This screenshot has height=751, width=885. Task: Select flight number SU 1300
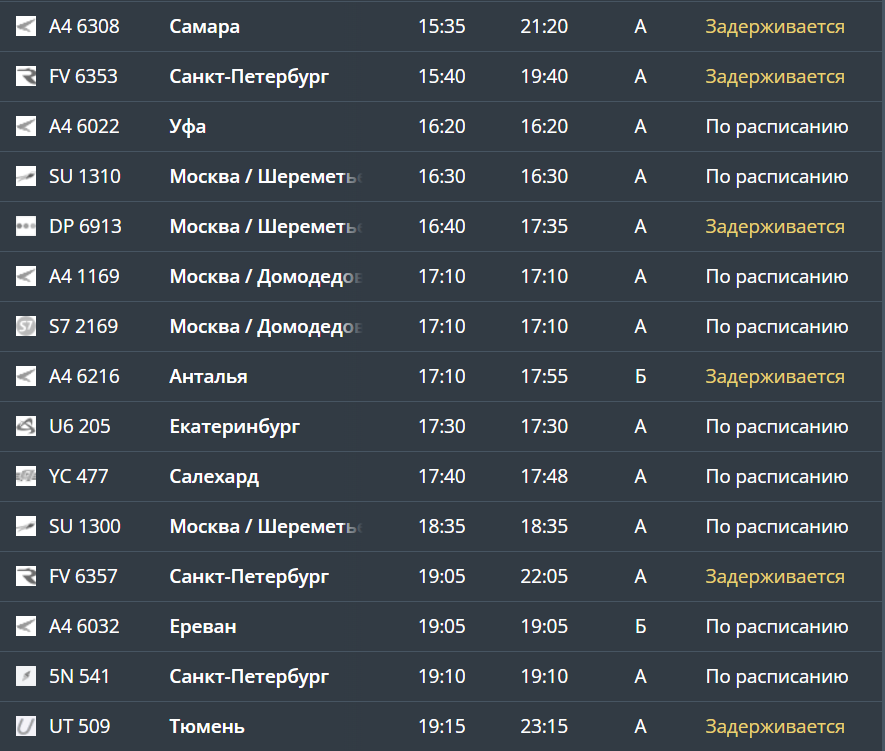[85, 527]
